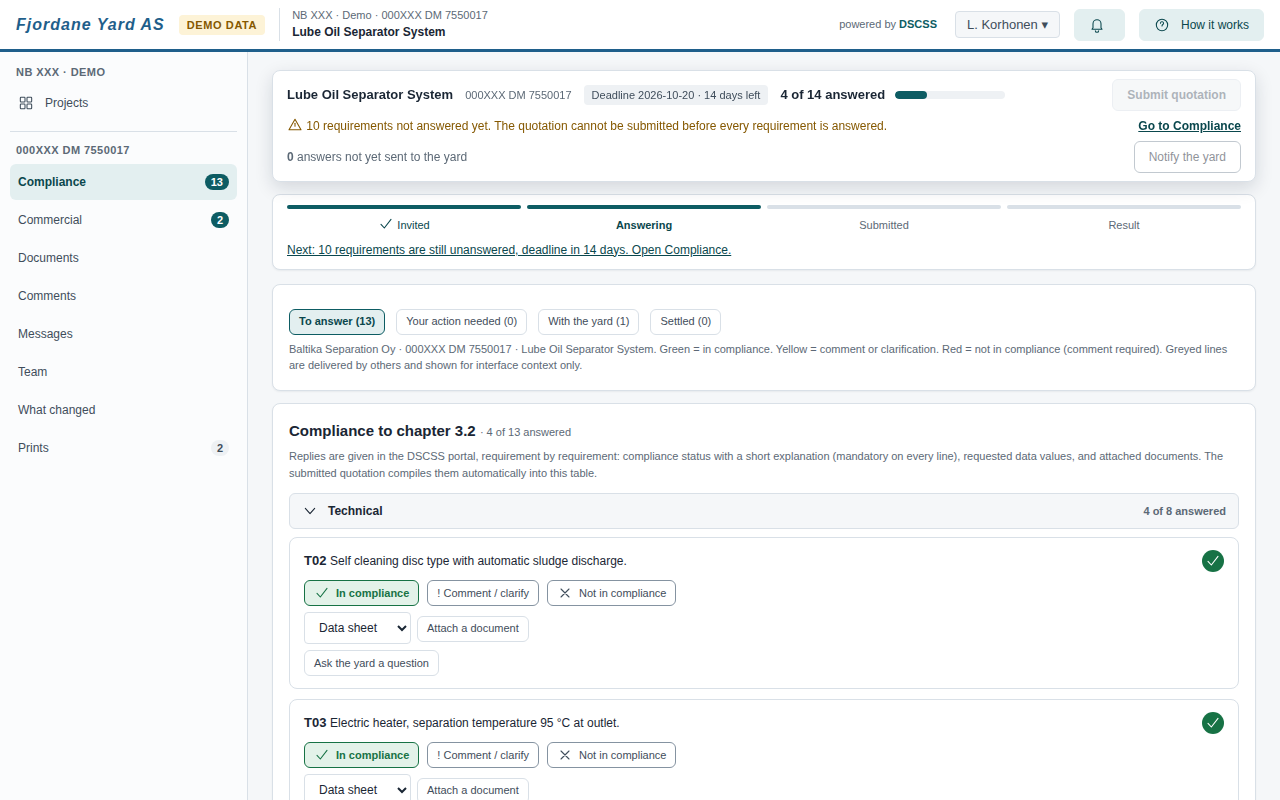
Task: Set T02 to Comment / clarify
Action: [483, 593]
